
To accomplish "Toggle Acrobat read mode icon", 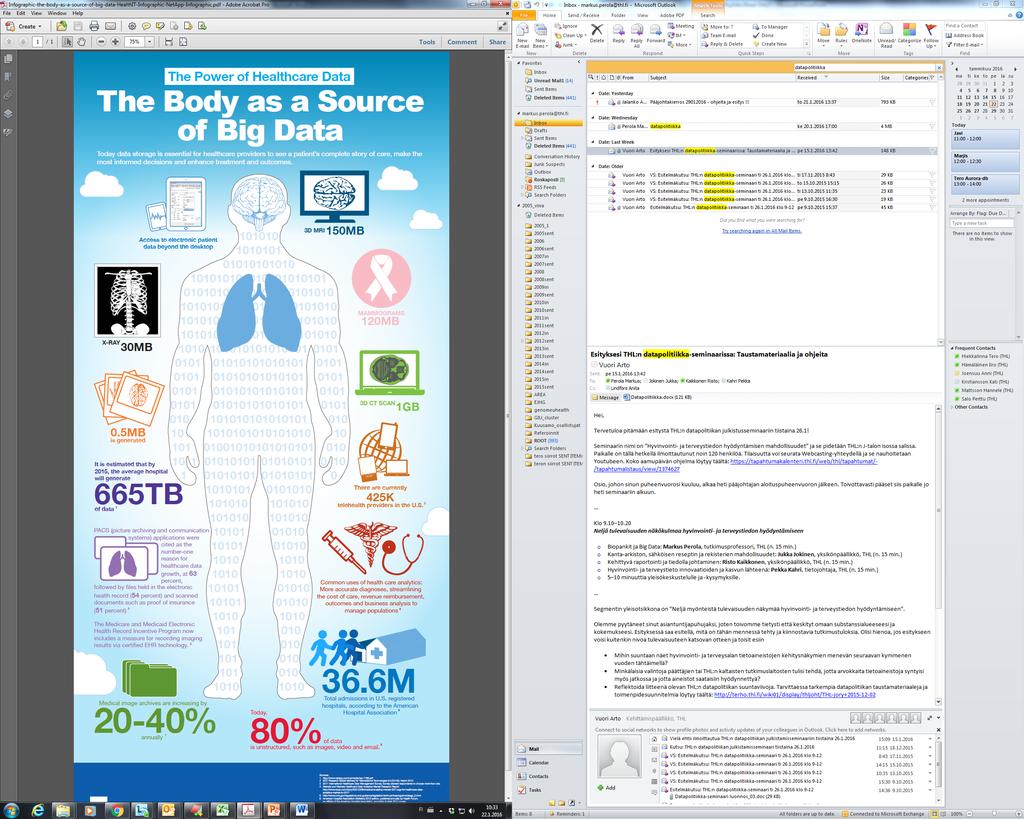I will [x=502, y=26].
